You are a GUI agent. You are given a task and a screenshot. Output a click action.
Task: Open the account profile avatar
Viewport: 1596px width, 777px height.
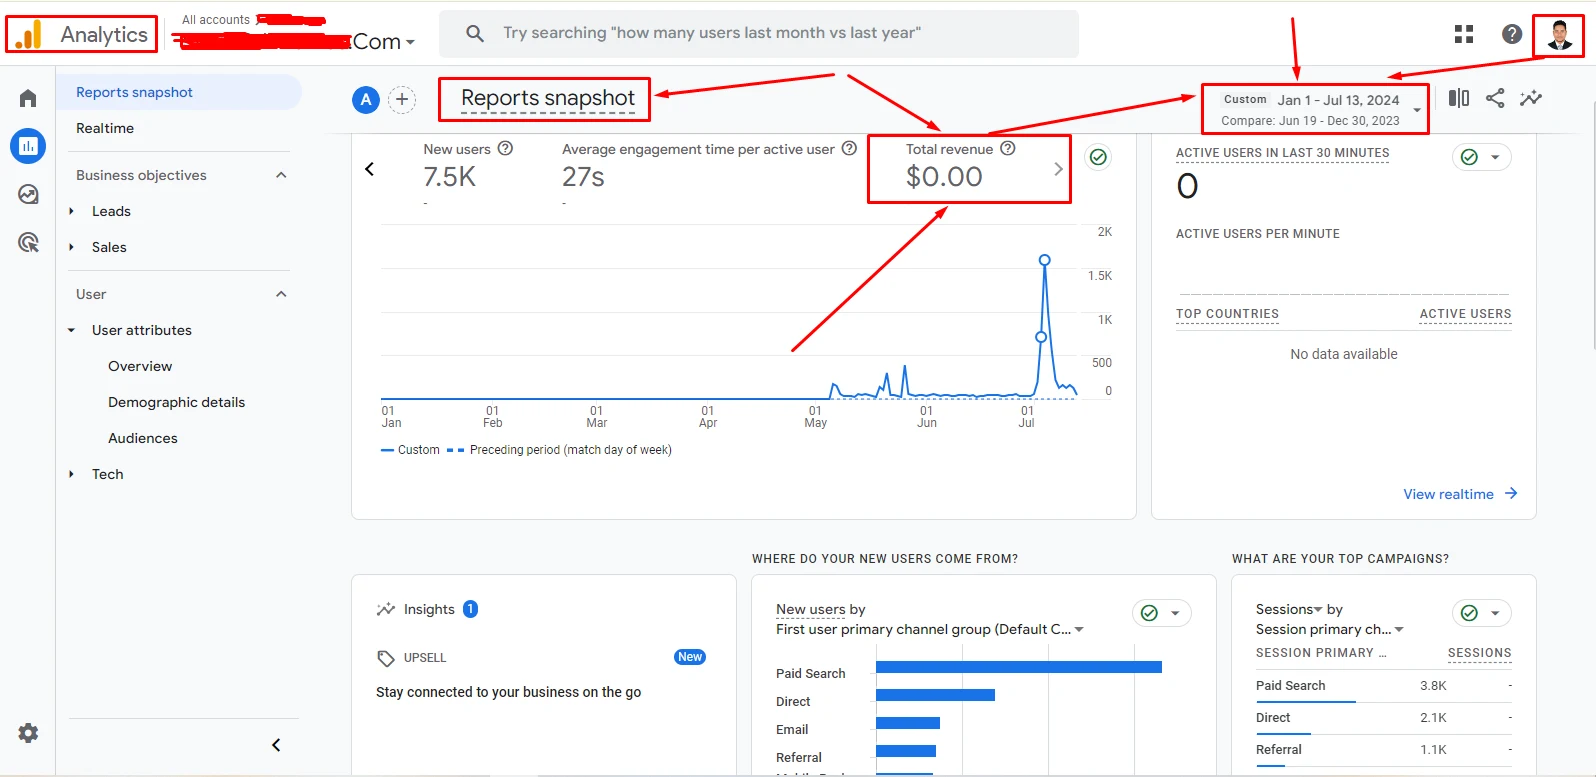1559,36
